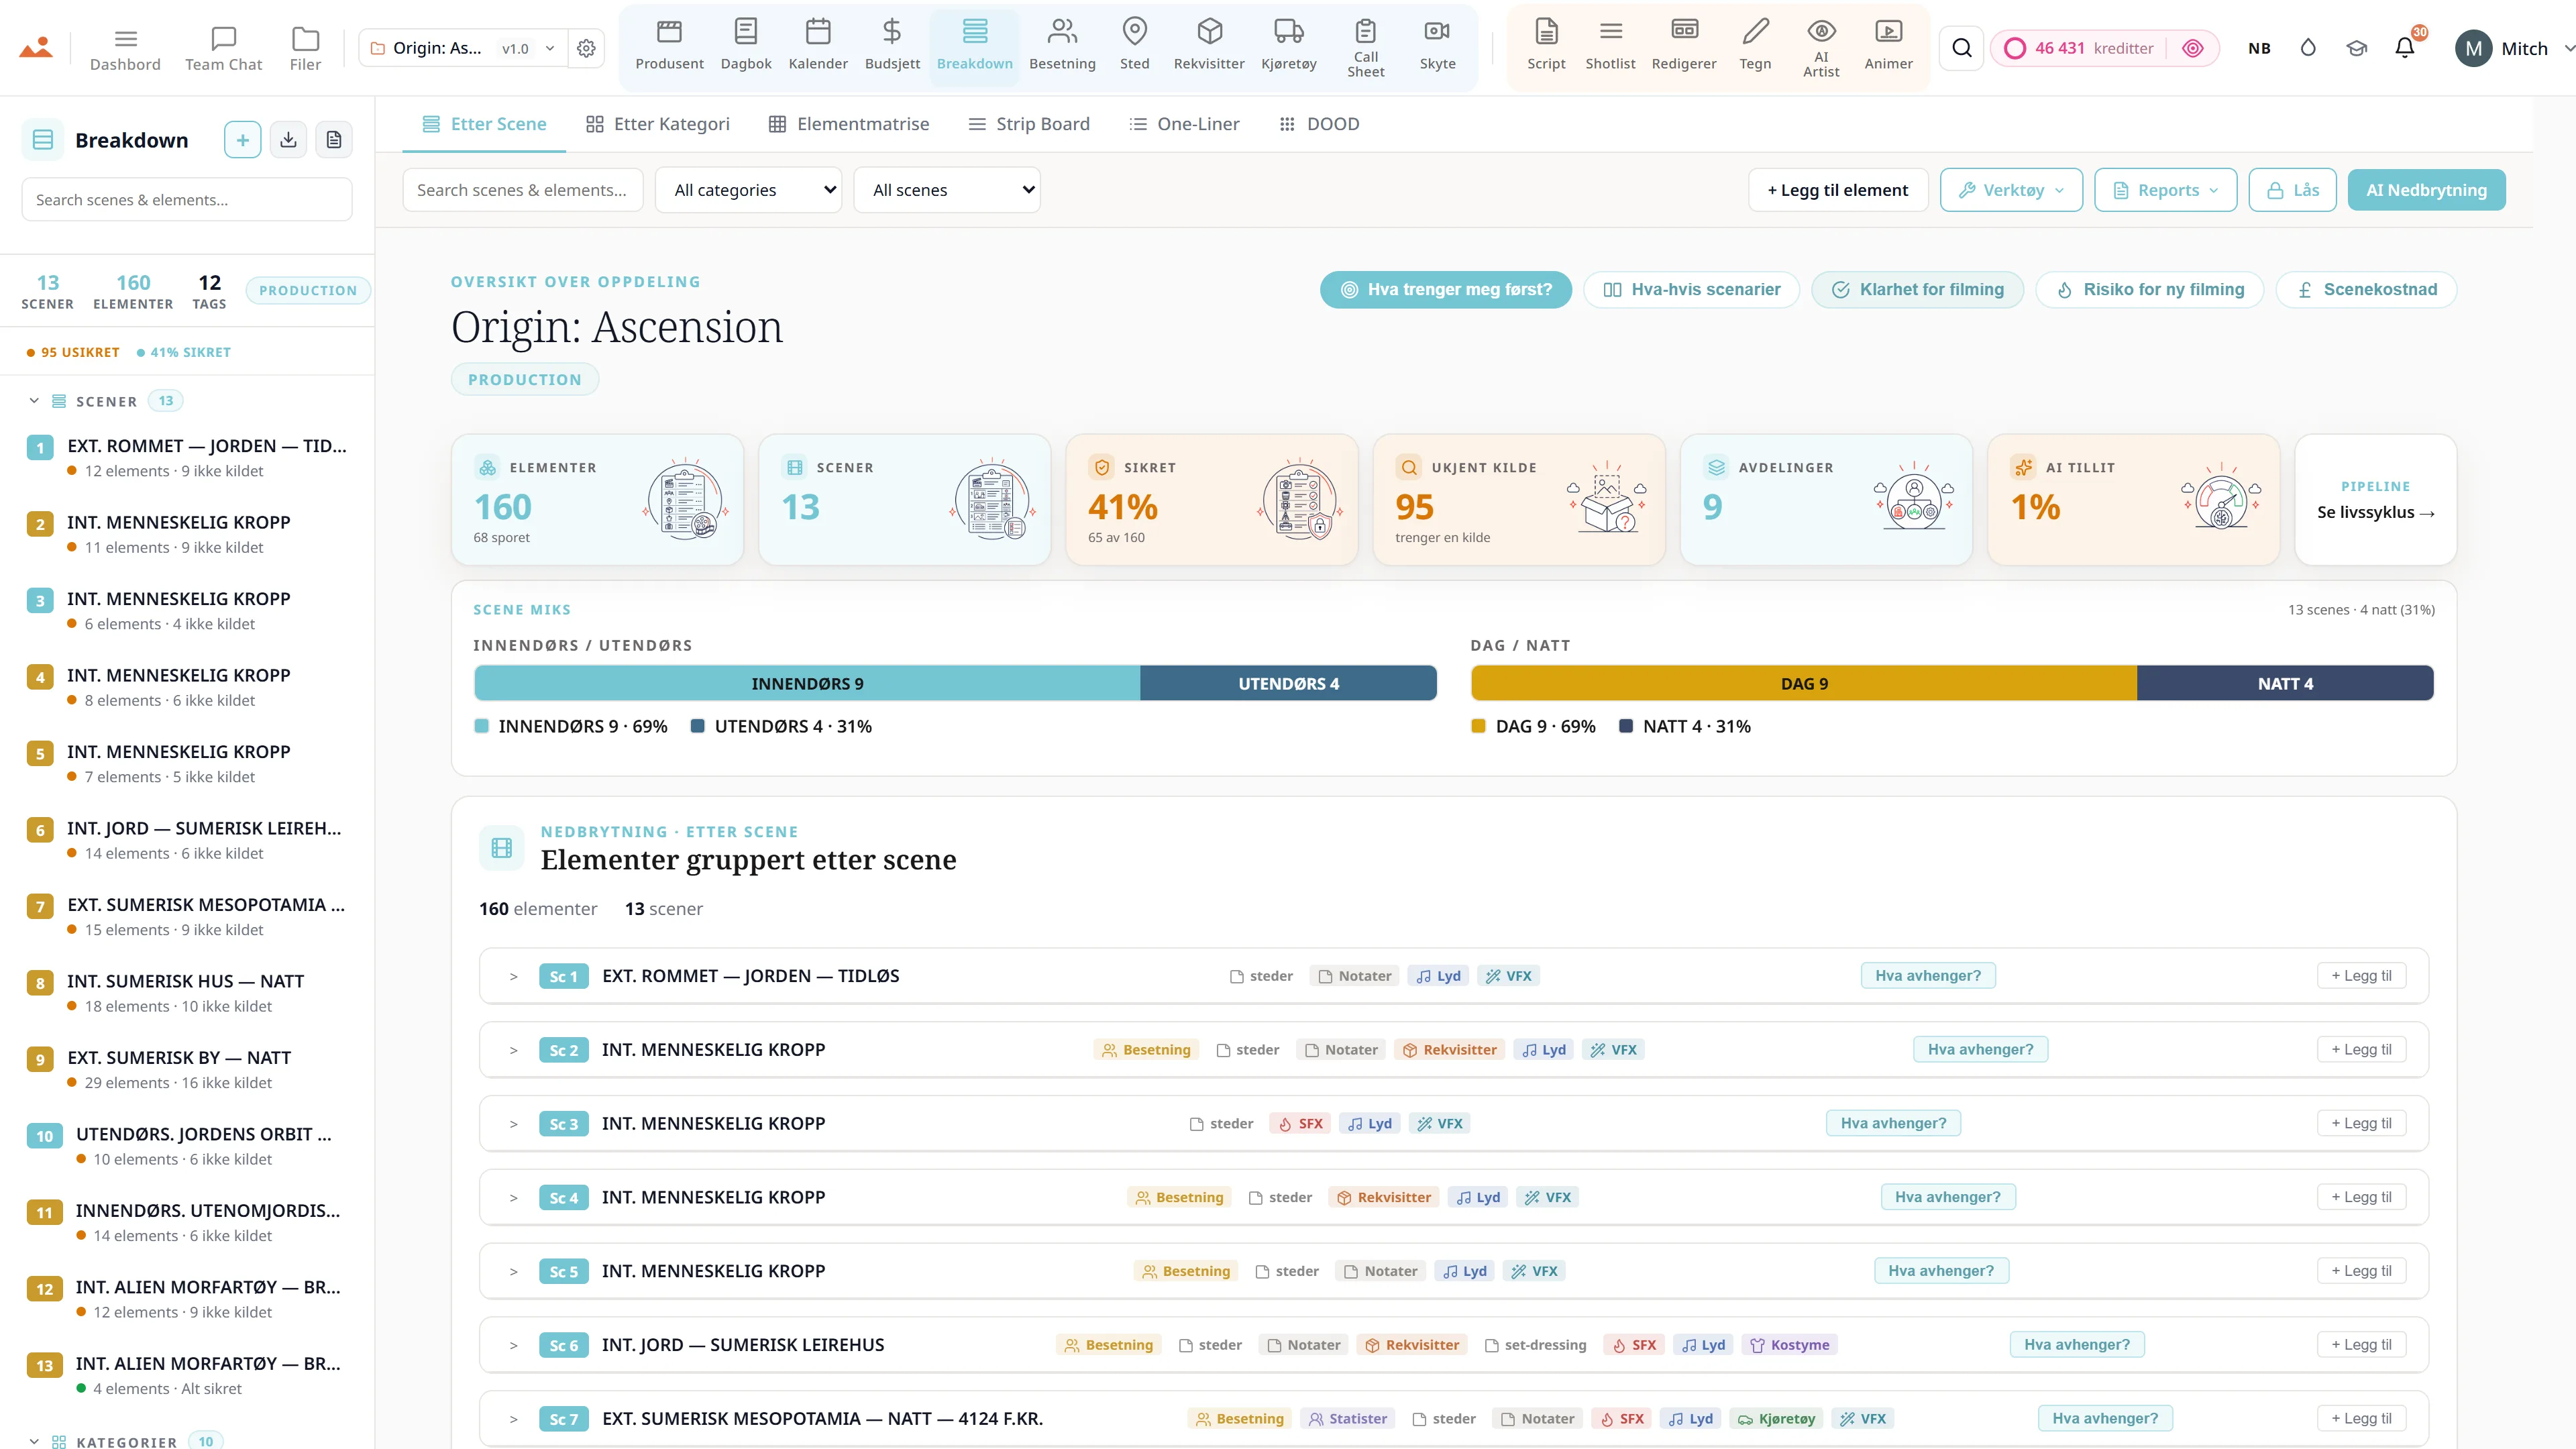Open Script tool
This screenshot has width=2576, height=1449.
click(1546, 46)
